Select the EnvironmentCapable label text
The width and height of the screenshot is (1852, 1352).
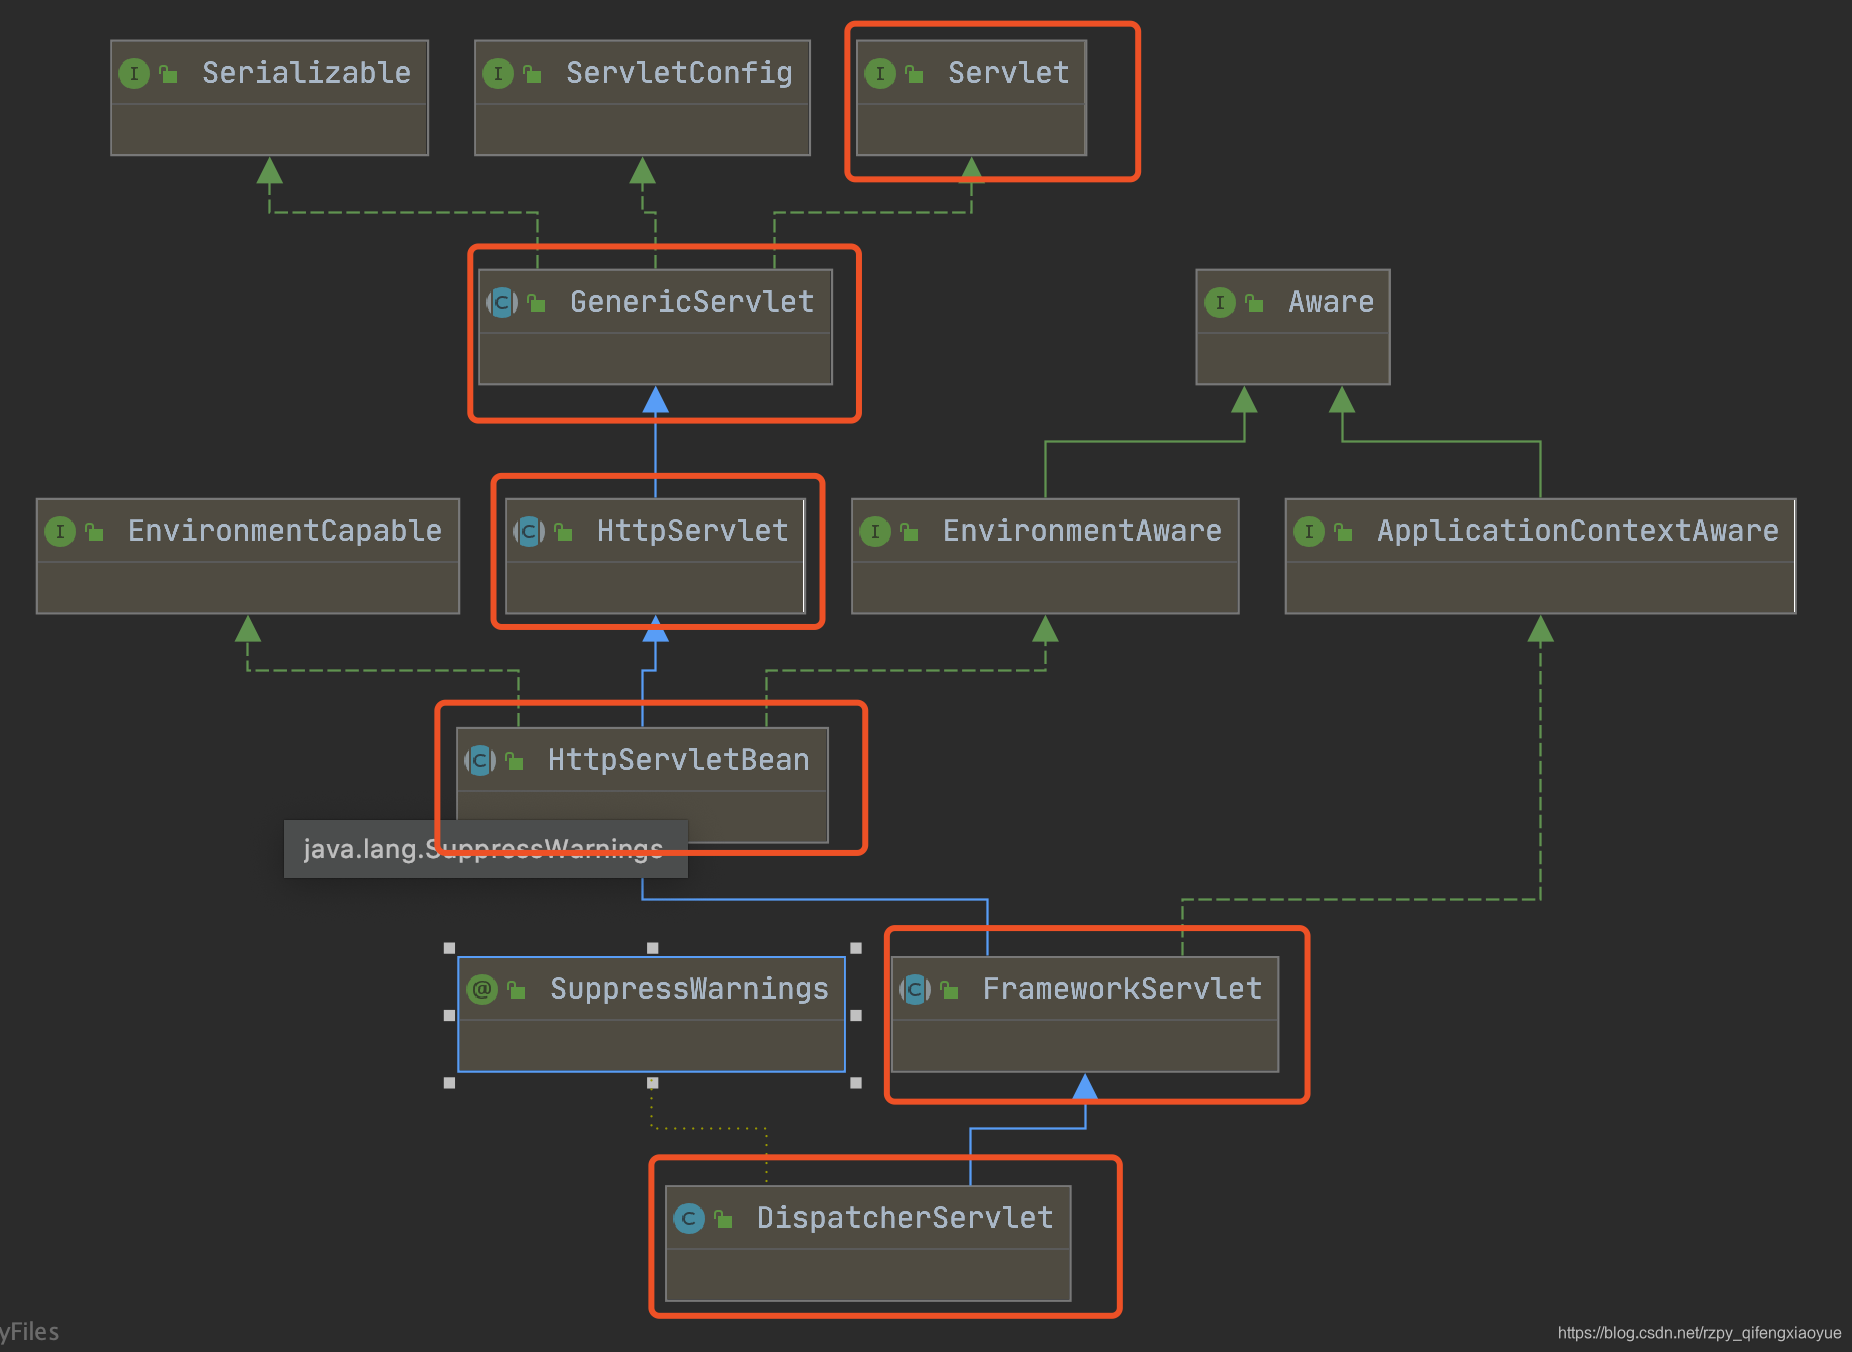[285, 531]
